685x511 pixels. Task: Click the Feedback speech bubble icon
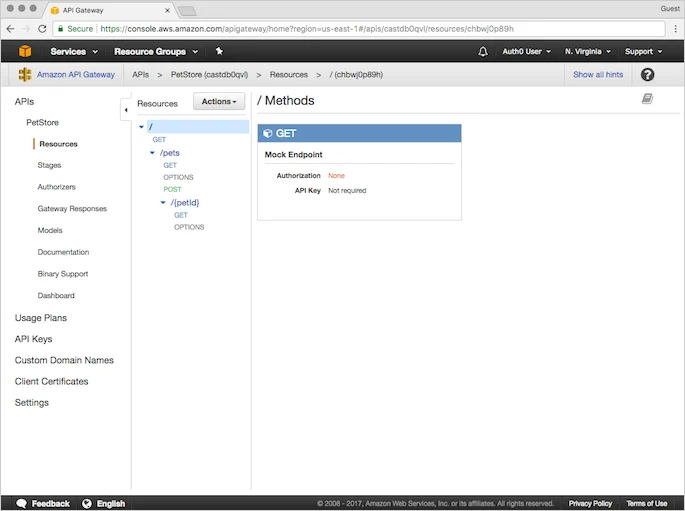(21, 503)
